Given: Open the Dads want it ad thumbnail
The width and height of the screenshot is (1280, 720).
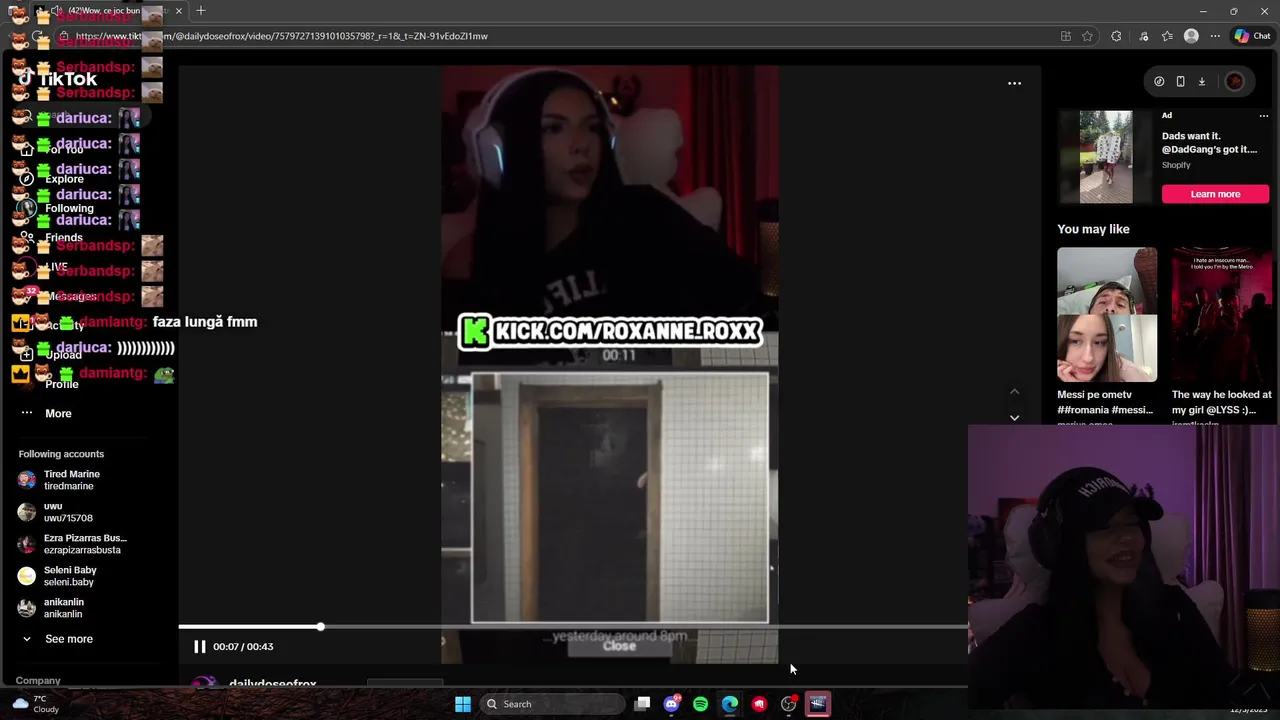Looking at the screenshot, I should (1106, 157).
